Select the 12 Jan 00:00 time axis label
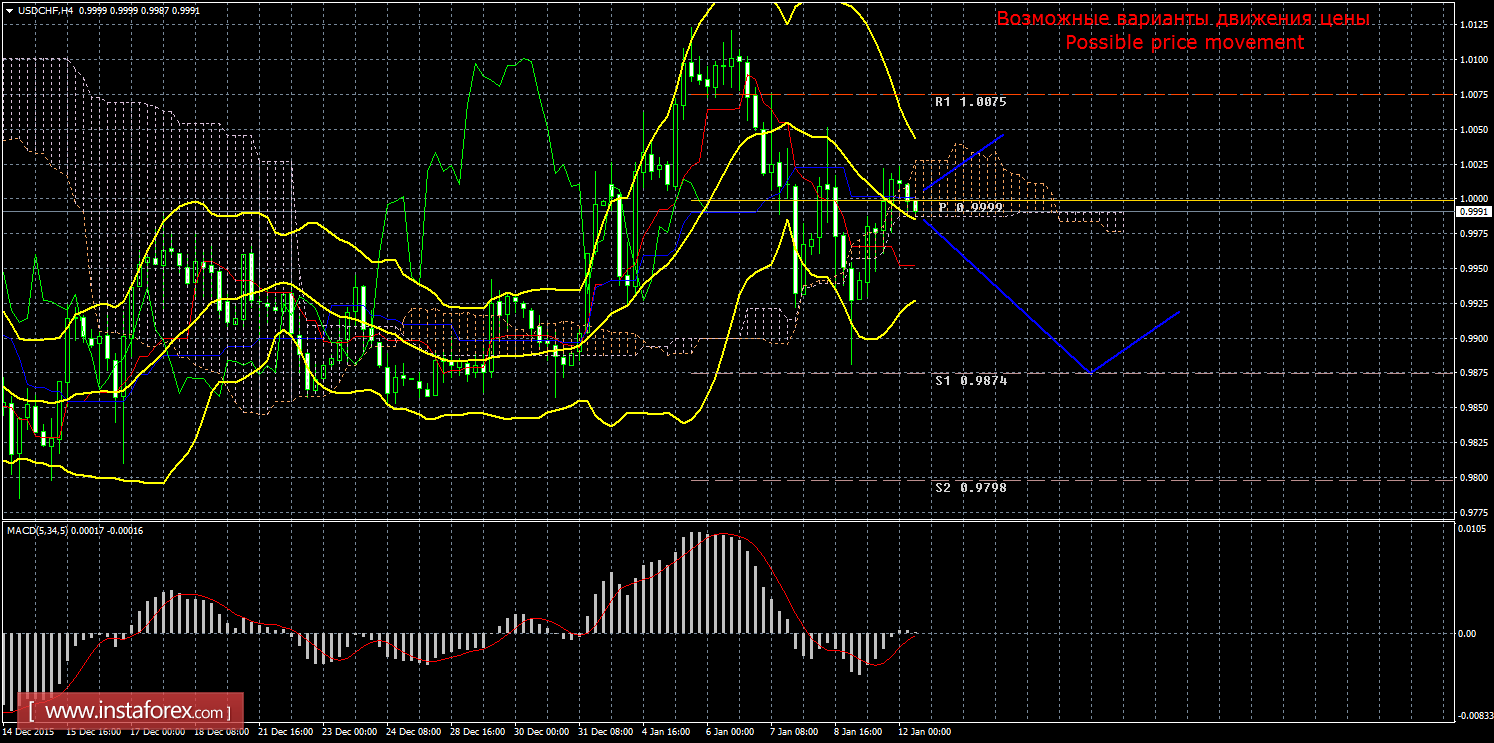Screen dimensions: 1494x743 tap(924, 732)
